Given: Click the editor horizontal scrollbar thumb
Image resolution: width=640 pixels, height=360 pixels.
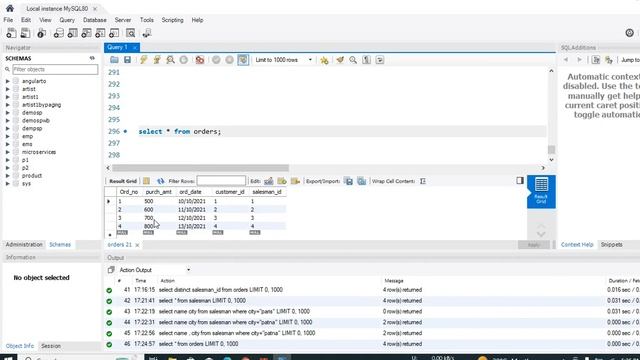Looking at the screenshot, I should (x=200, y=168).
